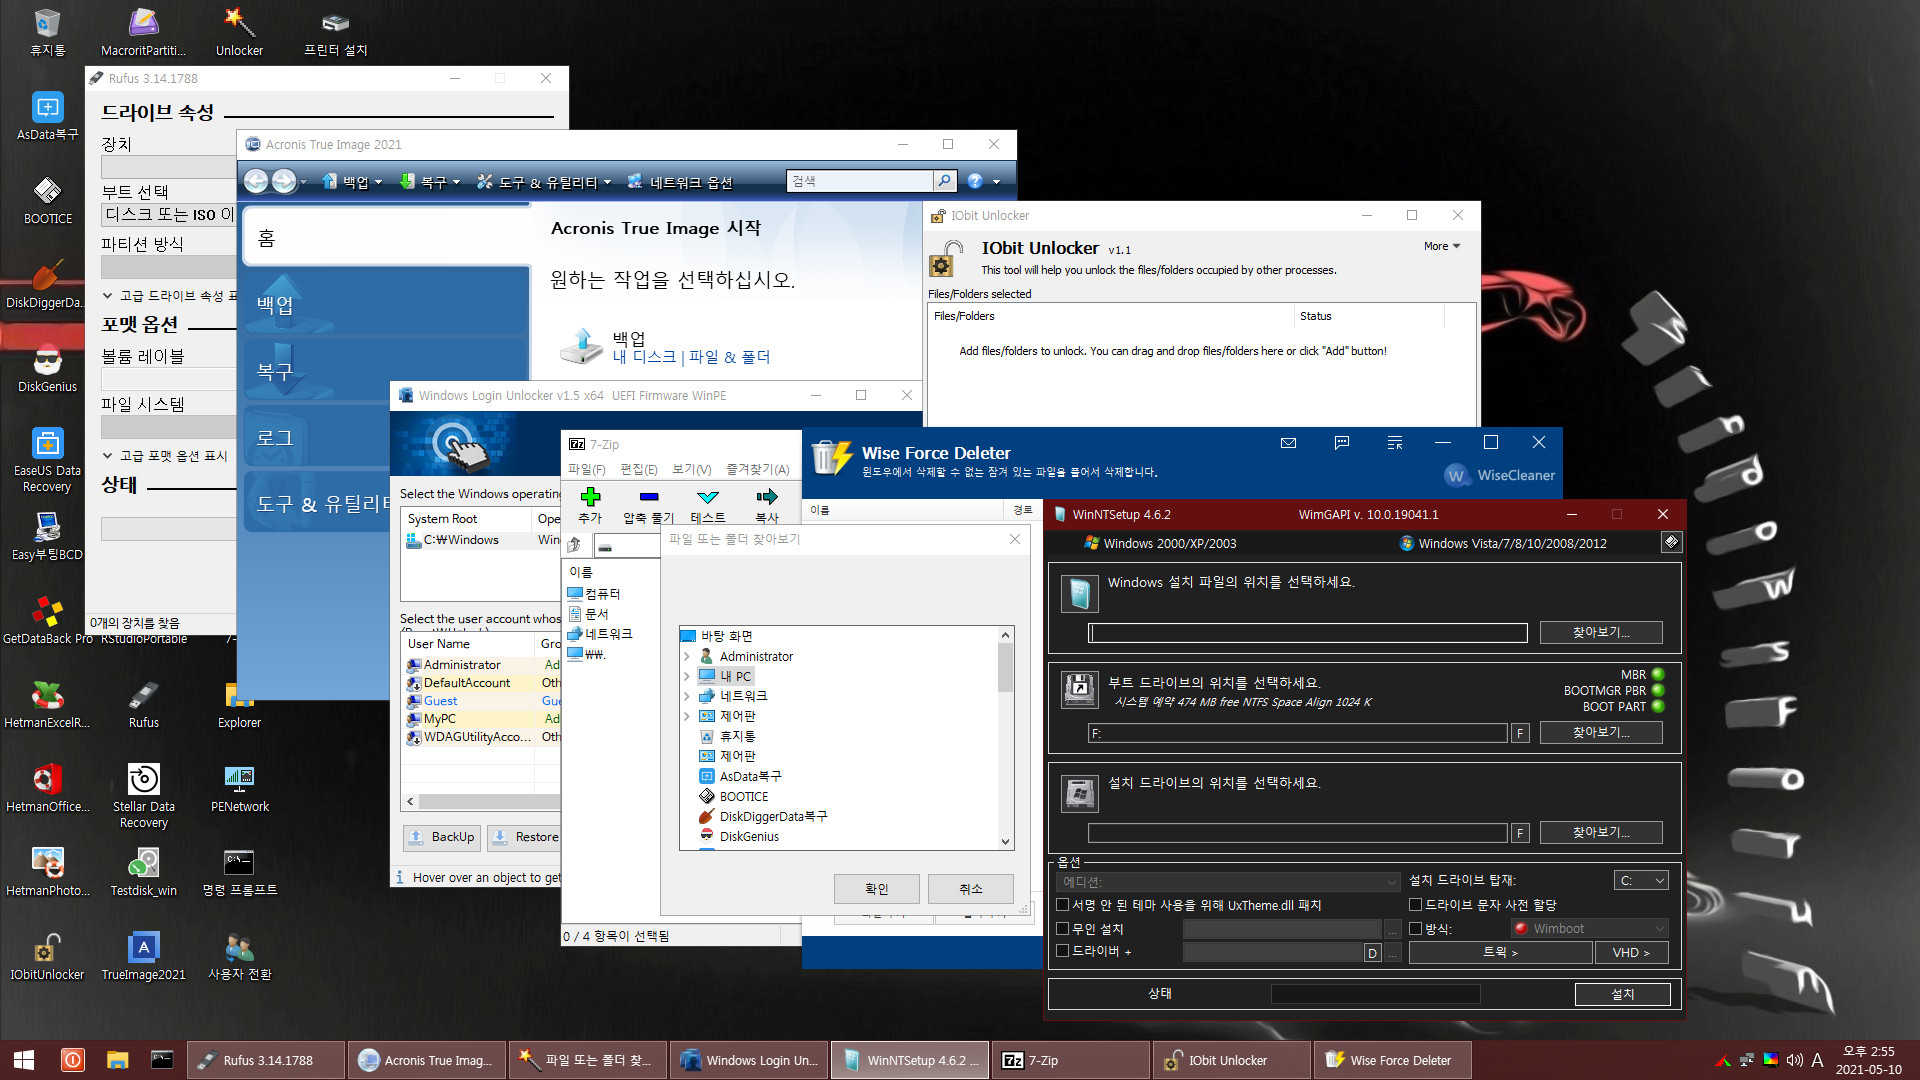Click the Acronis forward navigation arrow
The image size is (1920, 1080).
tap(284, 181)
